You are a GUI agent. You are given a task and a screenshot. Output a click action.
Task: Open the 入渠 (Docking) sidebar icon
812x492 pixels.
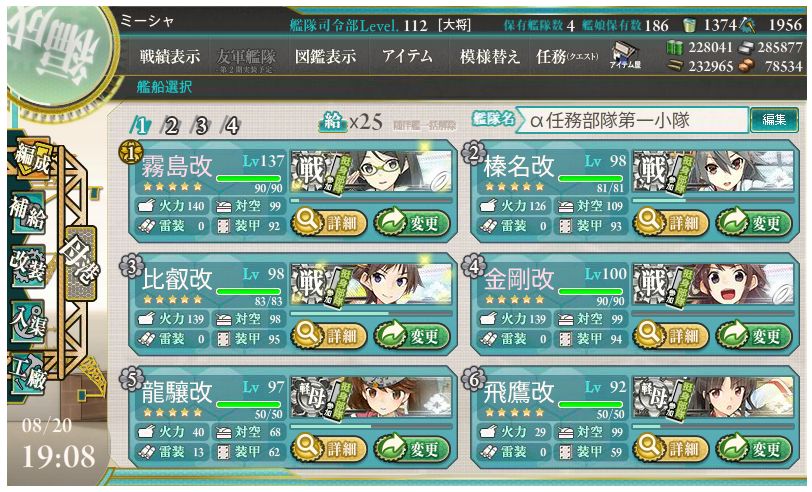click(x=28, y=320)
